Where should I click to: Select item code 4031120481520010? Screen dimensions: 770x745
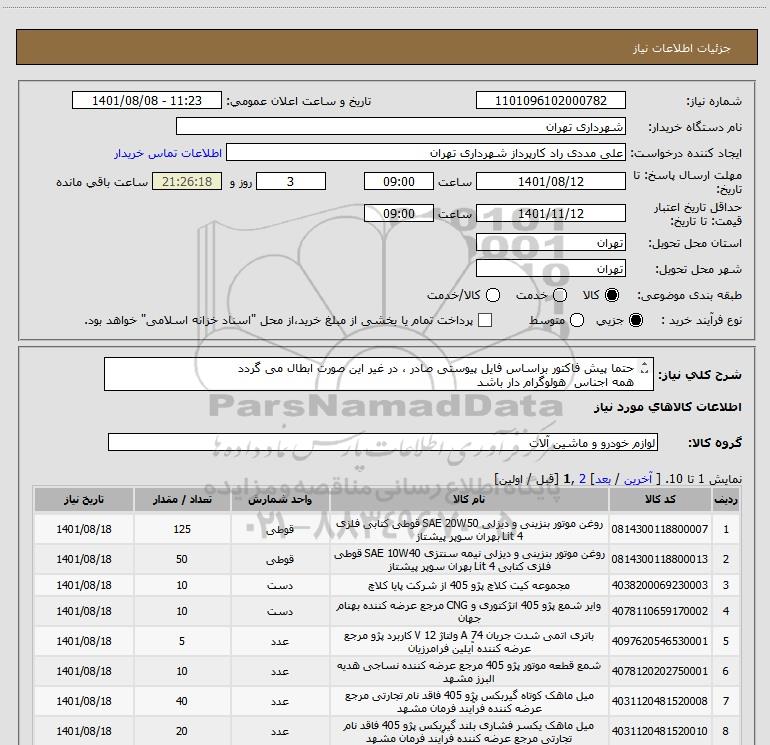tap(660, 731)
